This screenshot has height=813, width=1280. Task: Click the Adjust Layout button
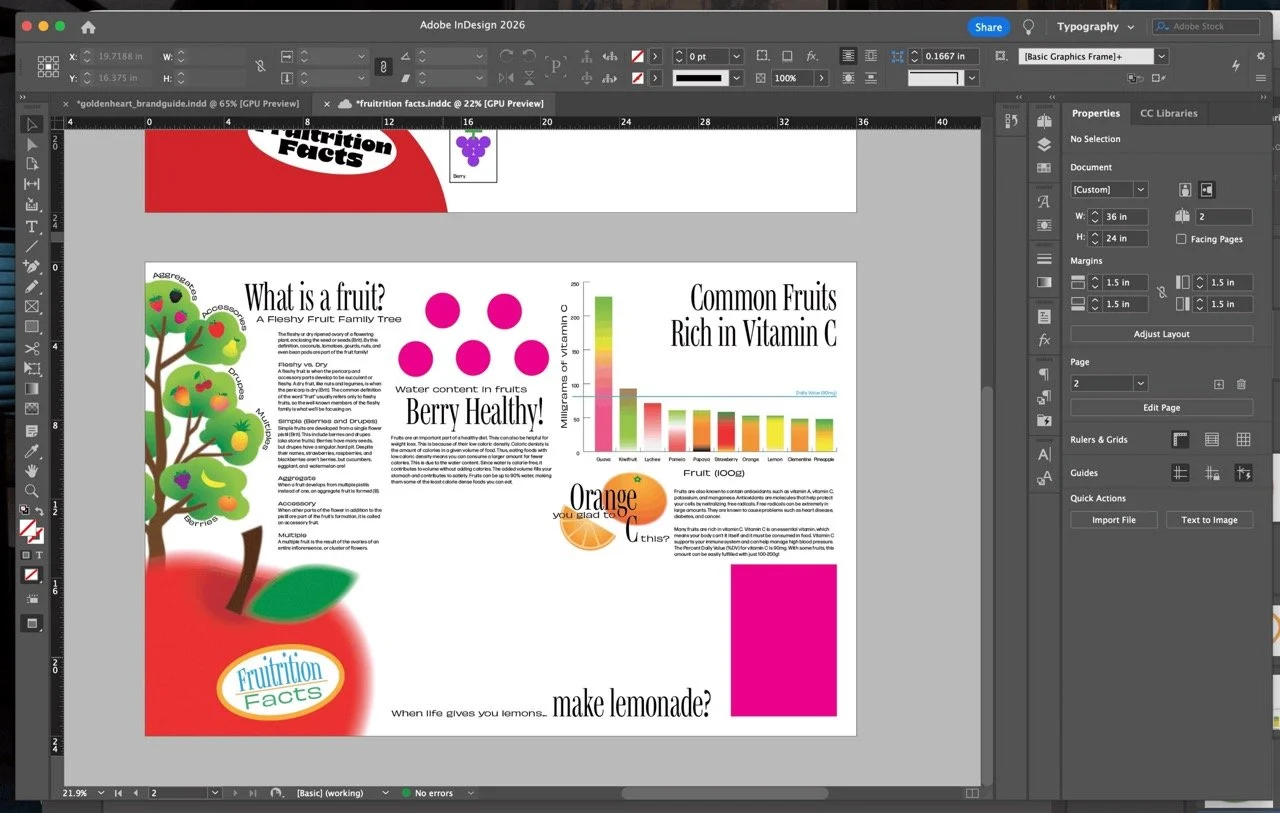click(1161, 334)
